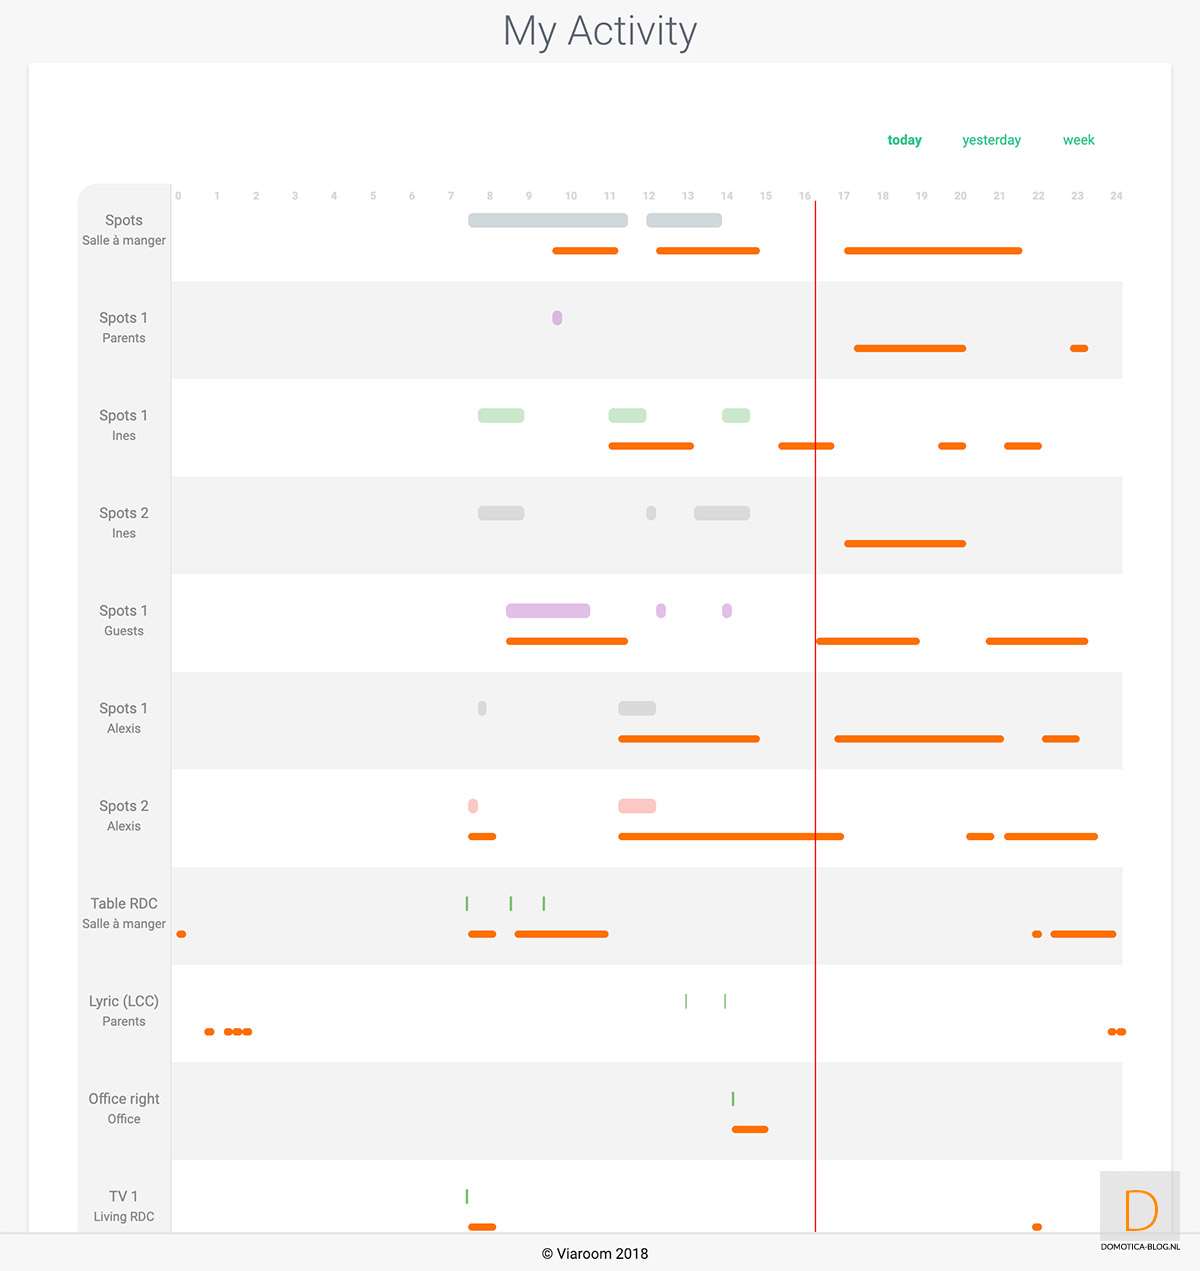Click the Spots 1 Guests device label
Image resolution: width=1200 pixels, height=1271 pixels.
124,620
